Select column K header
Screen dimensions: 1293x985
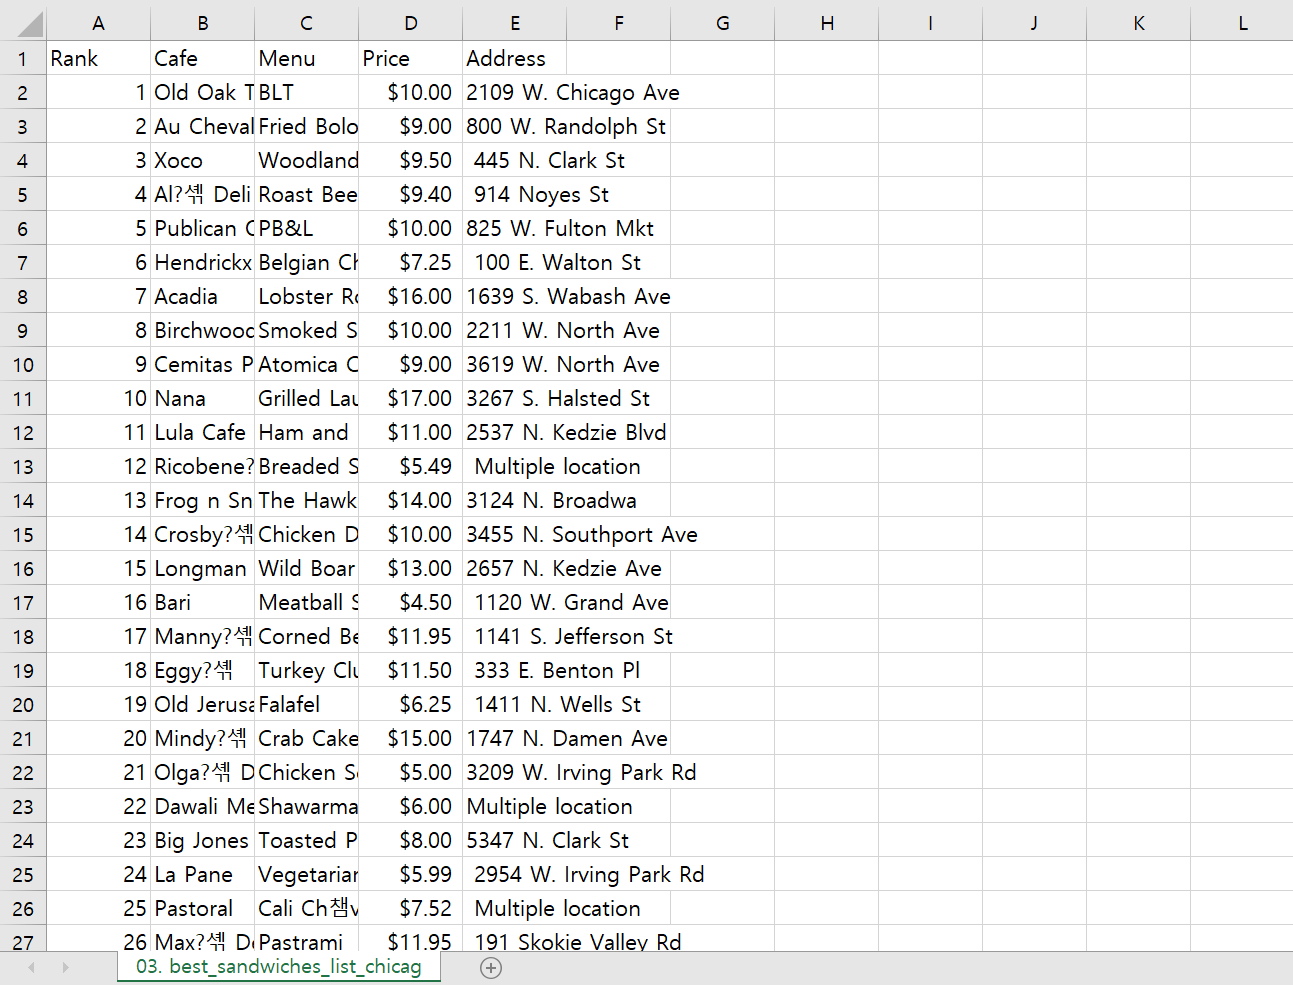click(x=1138, y=23)
